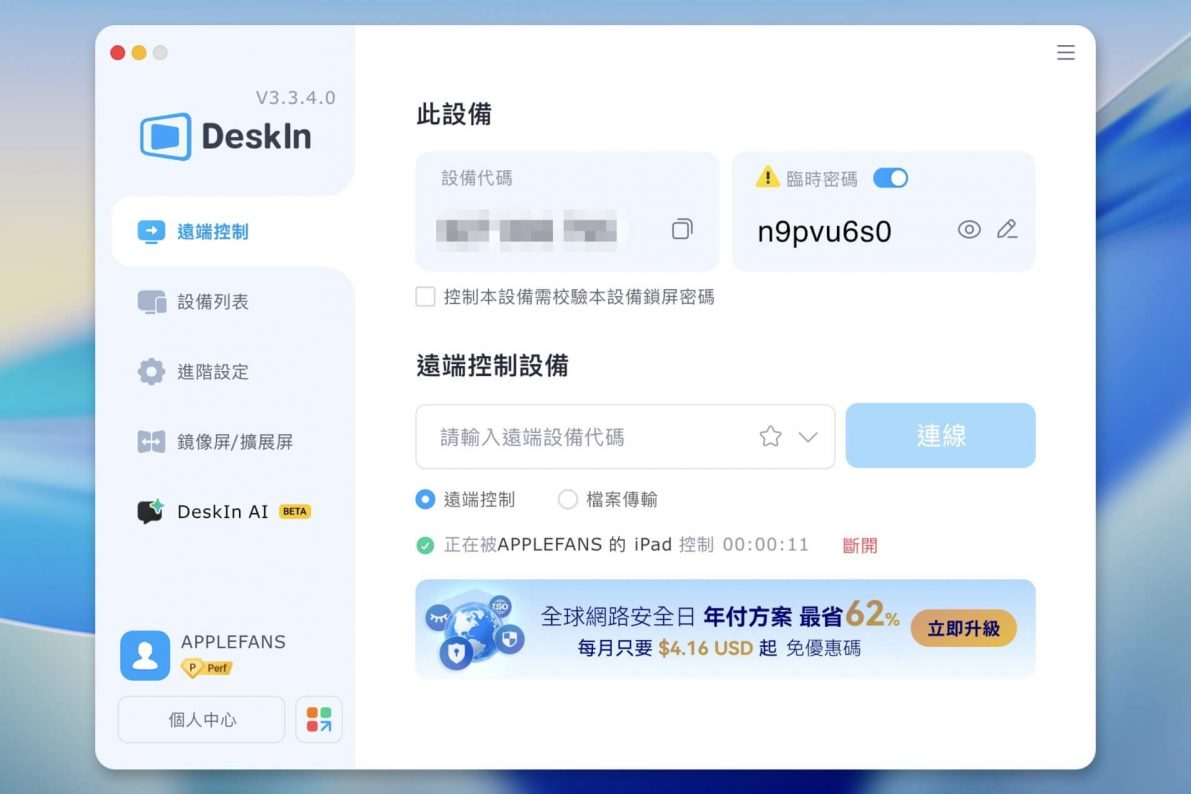The image size is (1191, 794).
Task: Check the 控制本設備需校驗本設備鎖屏密碼 checkbox
Action: click(426, 297)
